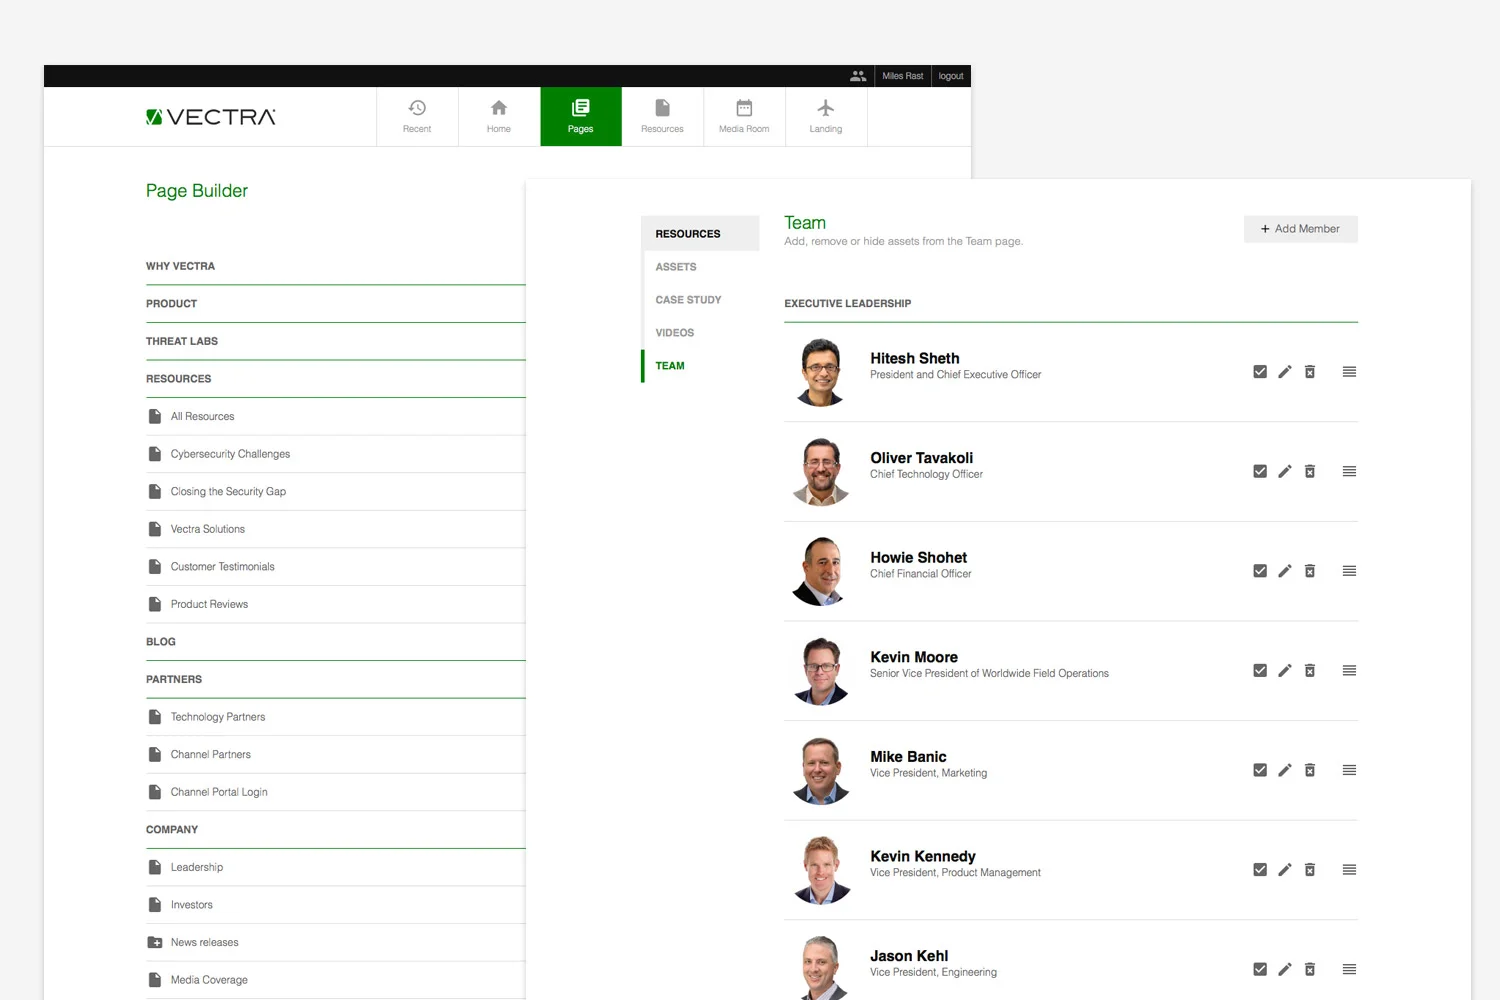
Task: Click the reorder handle for Oliver Tavakoli
Action: tap(1349, 471)
